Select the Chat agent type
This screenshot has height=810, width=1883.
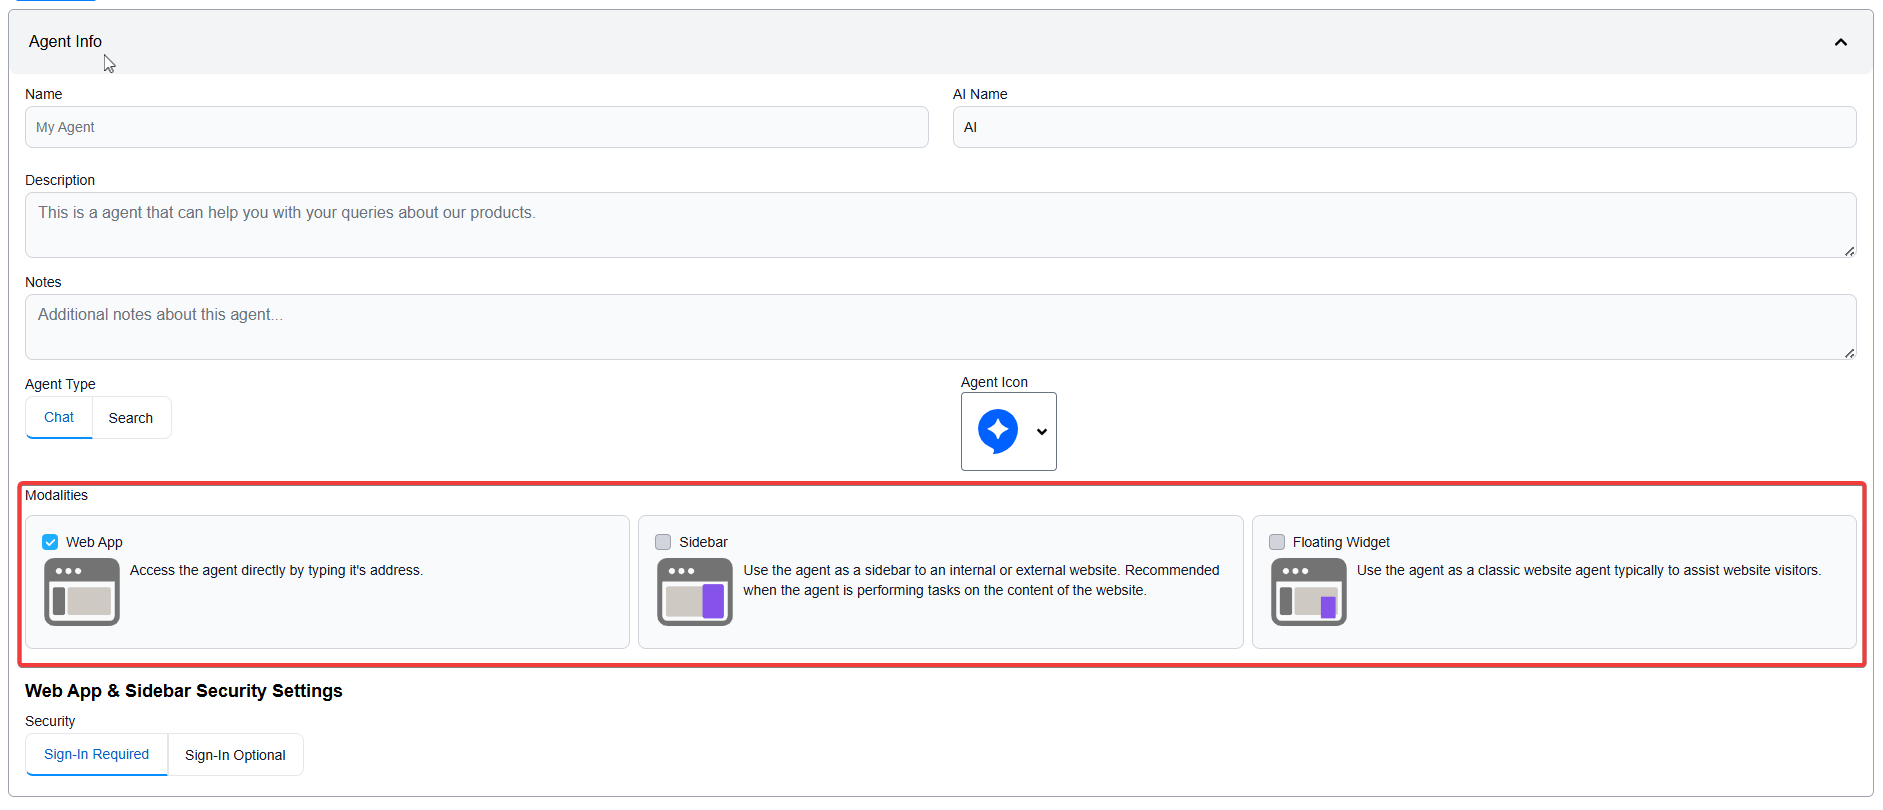[59, 418]
